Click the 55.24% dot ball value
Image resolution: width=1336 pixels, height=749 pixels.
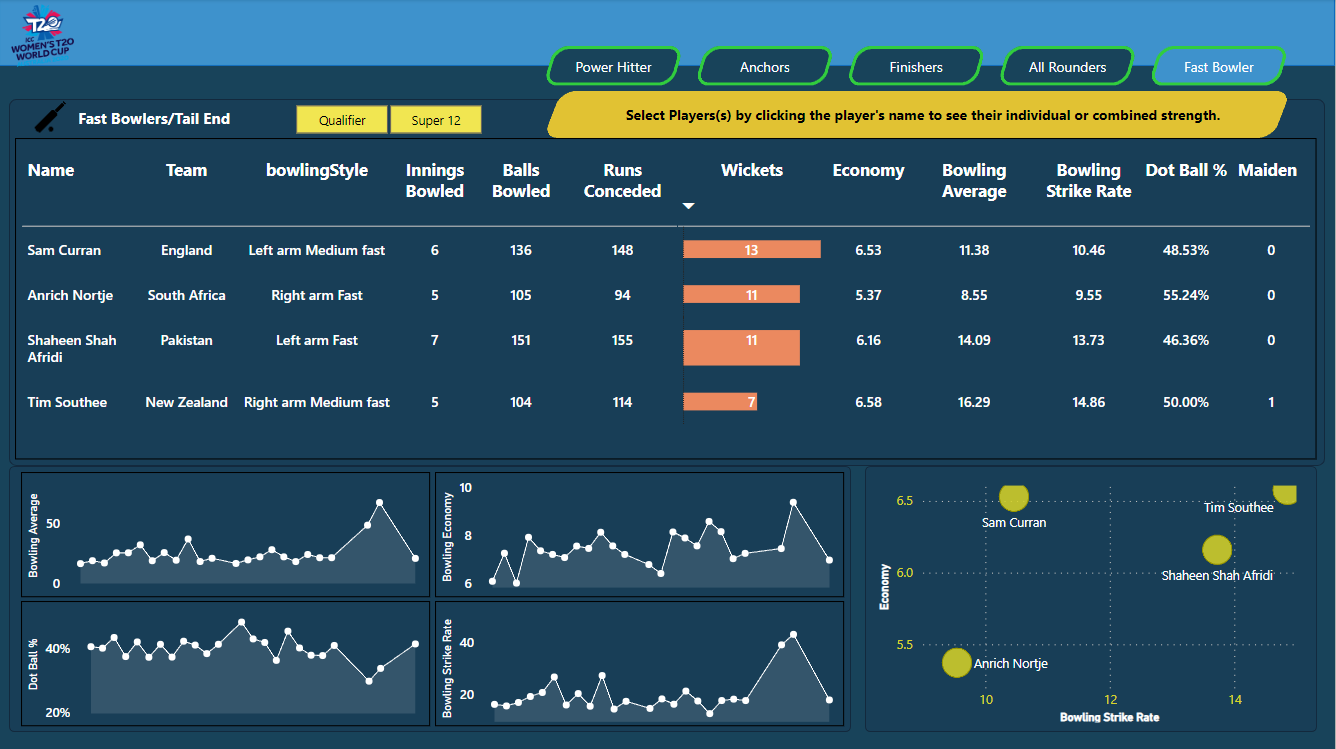(x=1186, y=295)
